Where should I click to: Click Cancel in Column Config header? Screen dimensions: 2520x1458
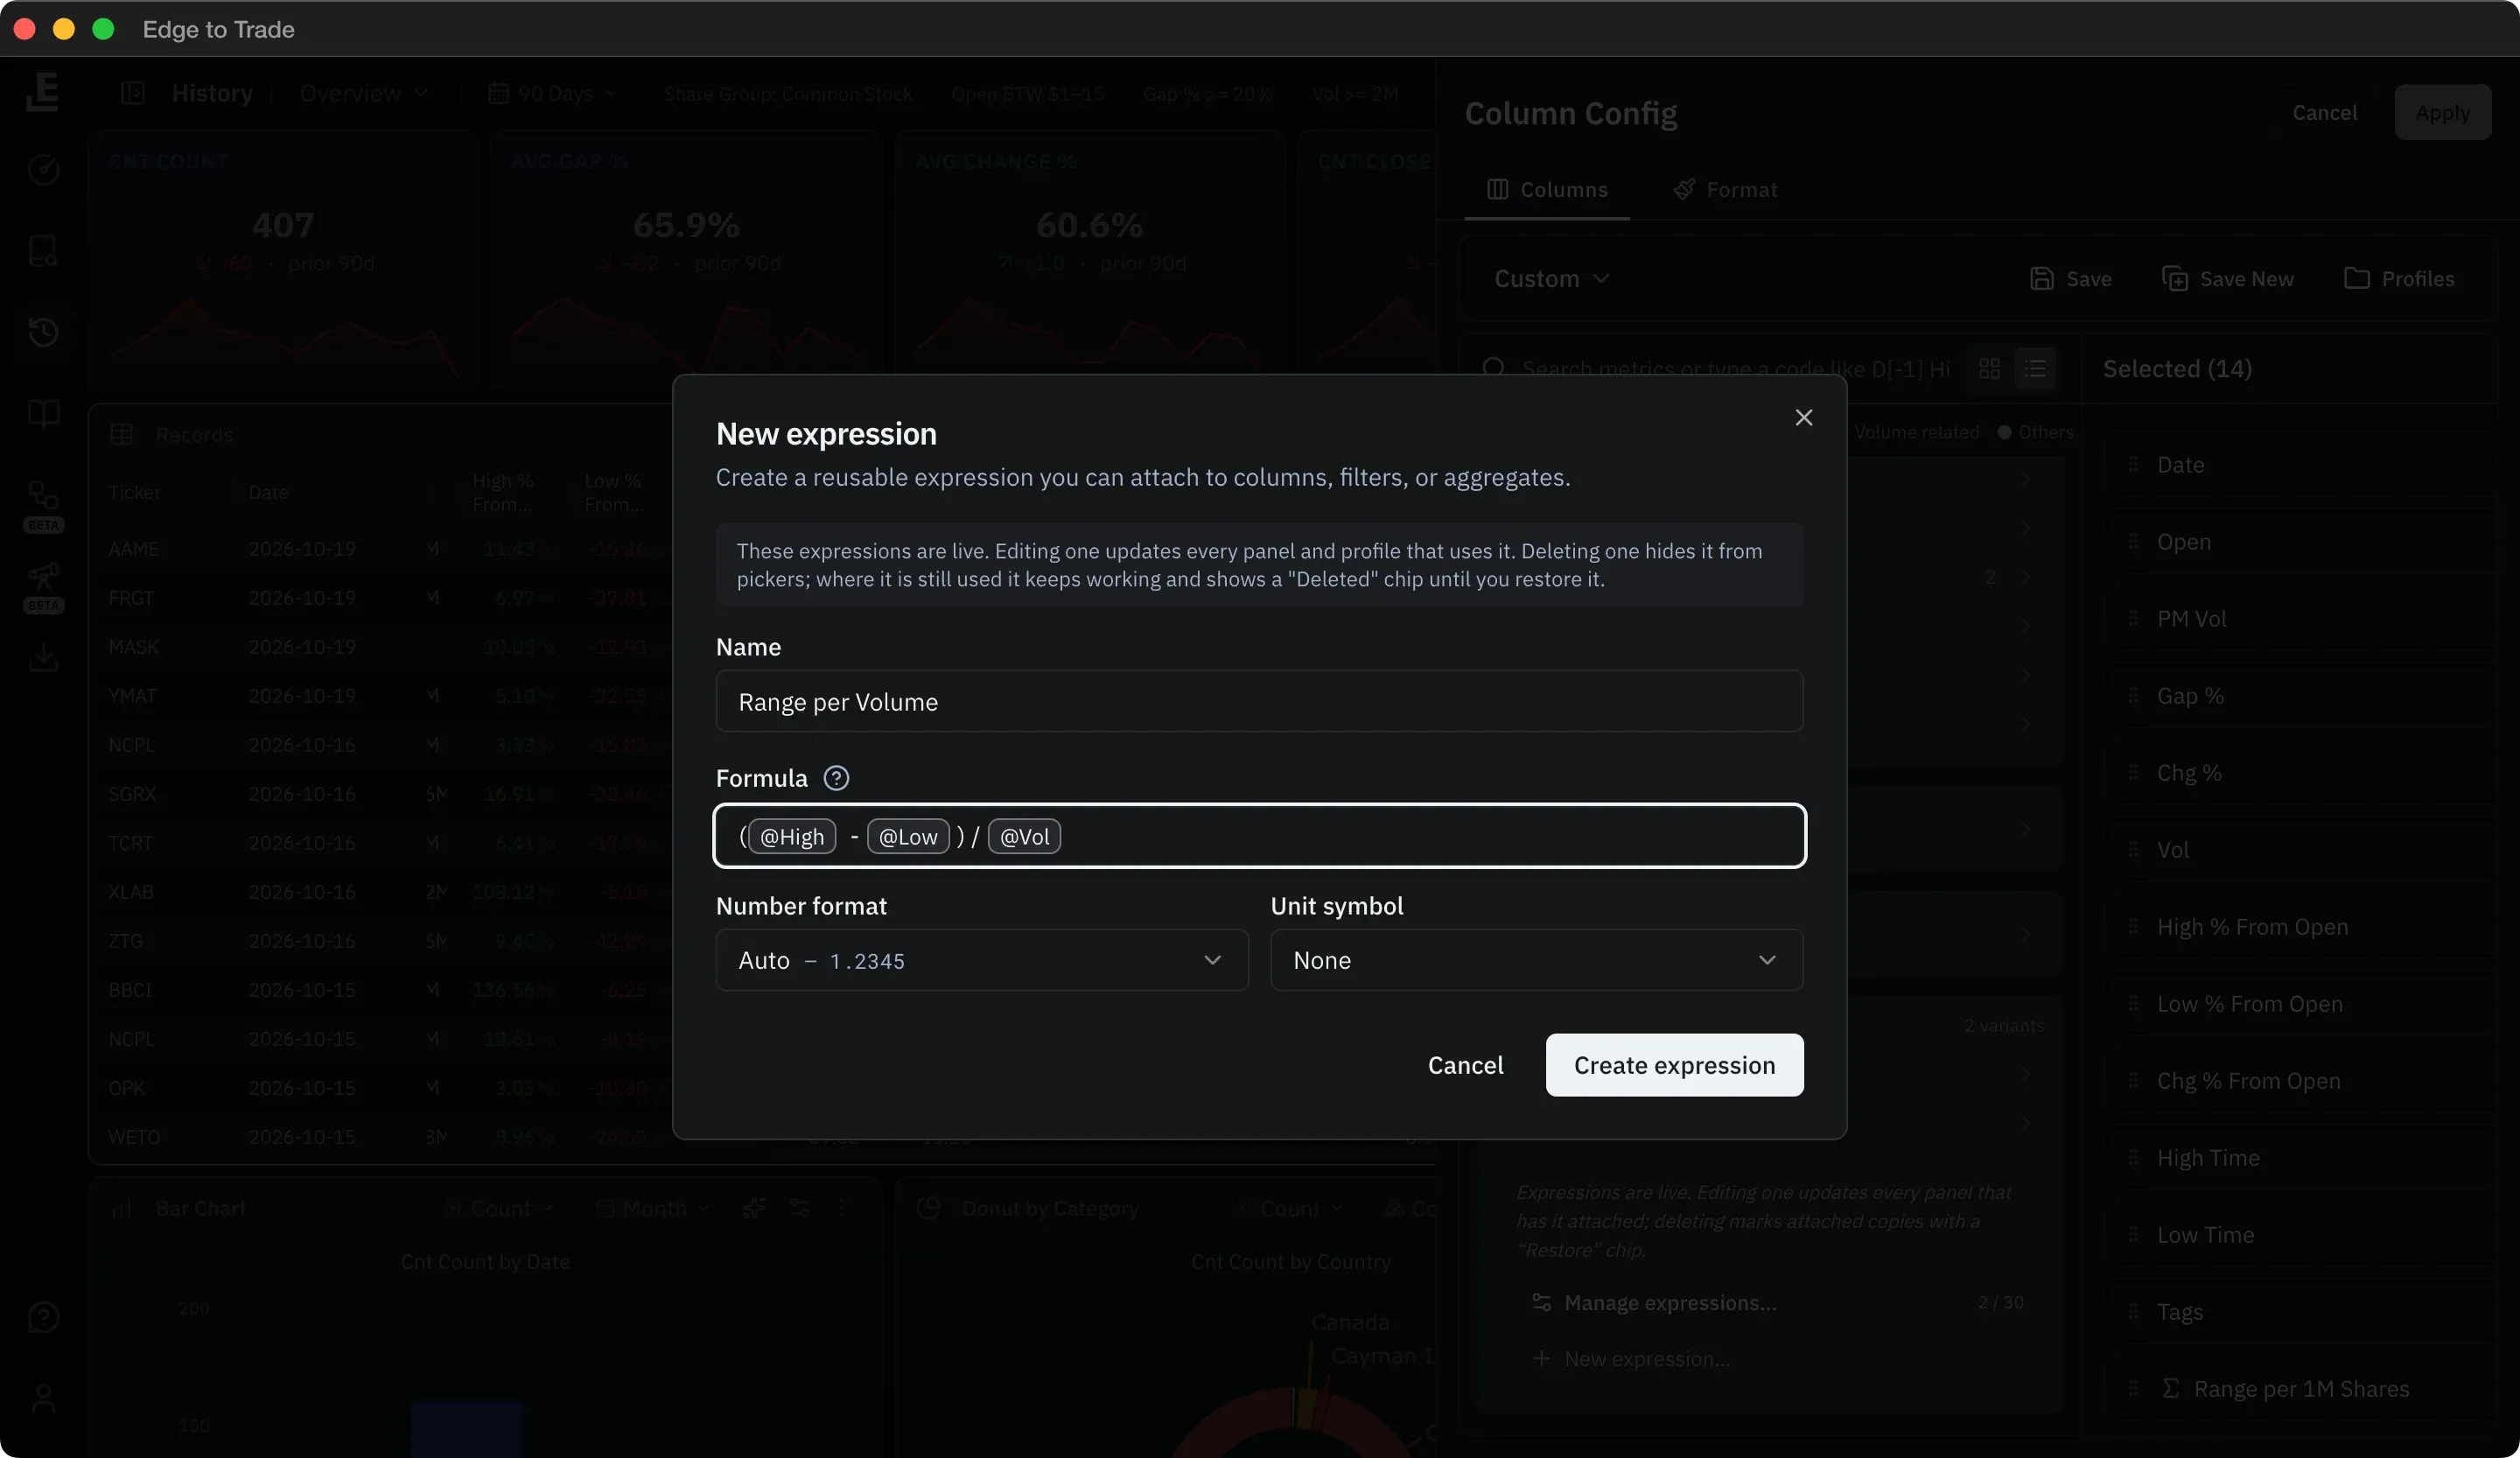click(2324, 112)
